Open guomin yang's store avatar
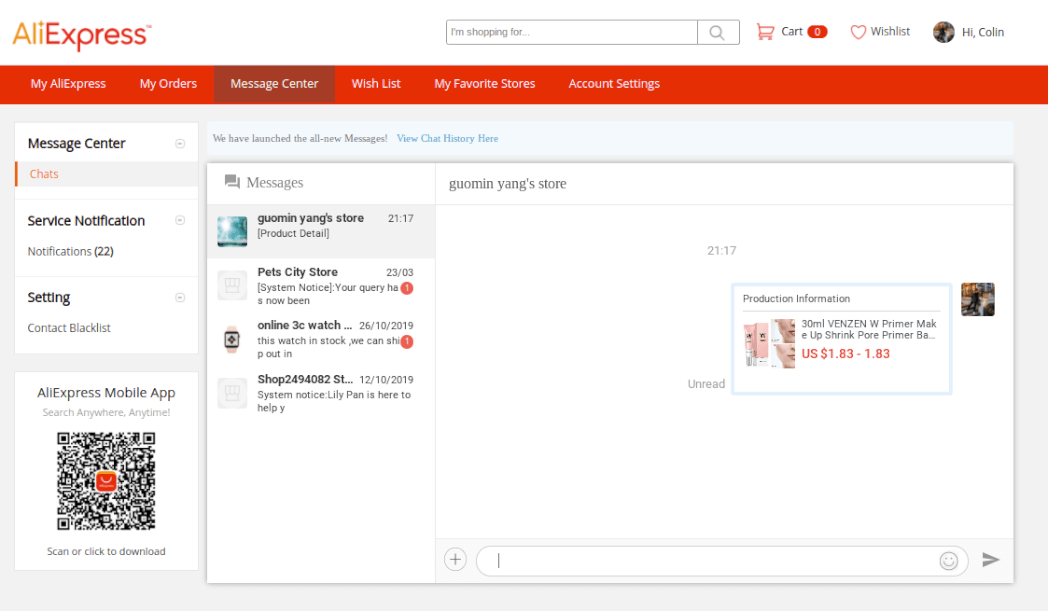 click(232, 231)
